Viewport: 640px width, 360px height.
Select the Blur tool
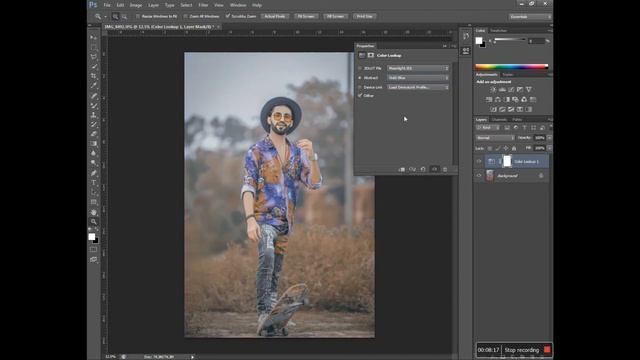point(94,153)
